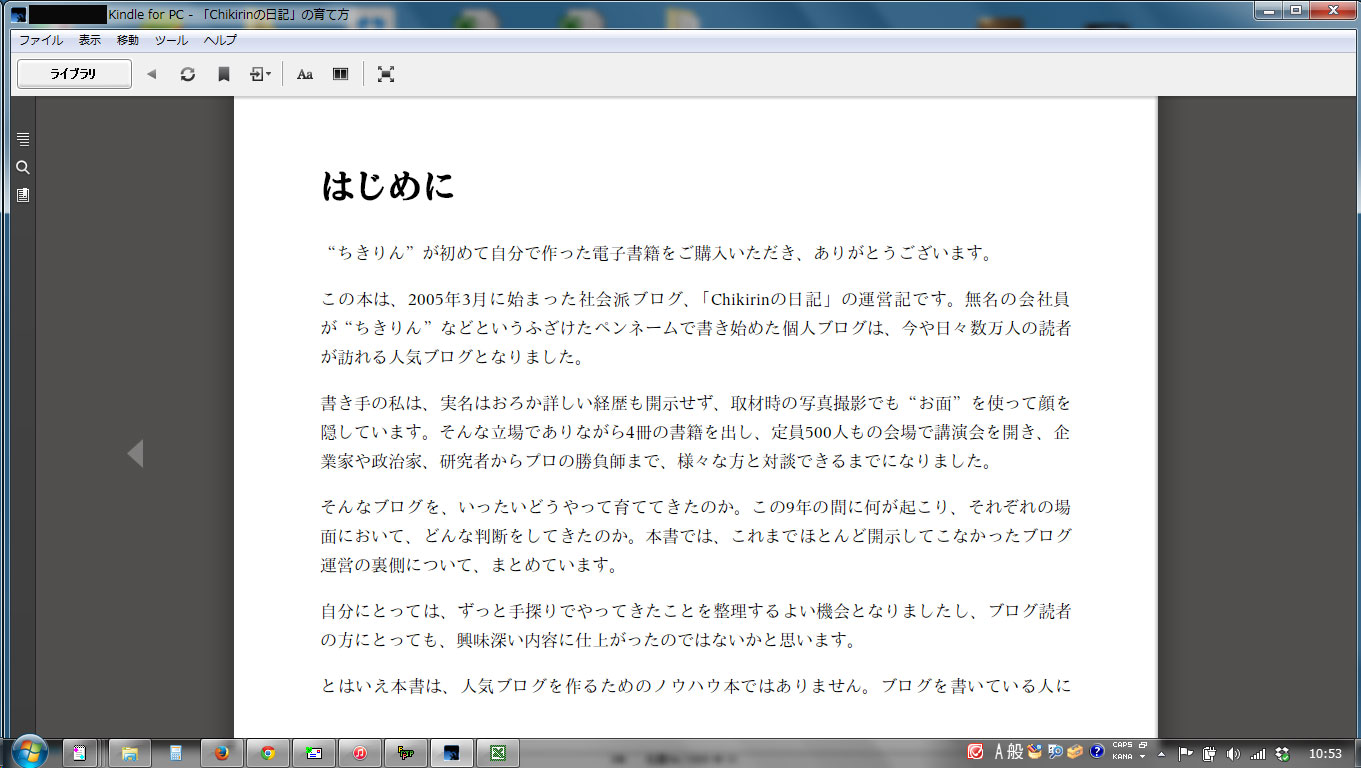Image resolution: width=1361 pixels, height=768 pixels.
Task: Change the column layout view icon
Action: [x=341, y=74]
